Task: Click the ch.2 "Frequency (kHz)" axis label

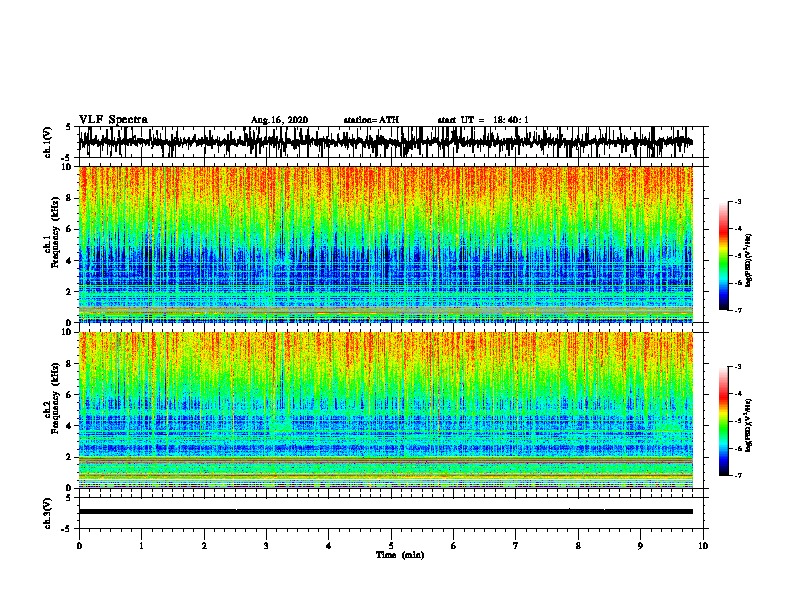Action: 56,398
